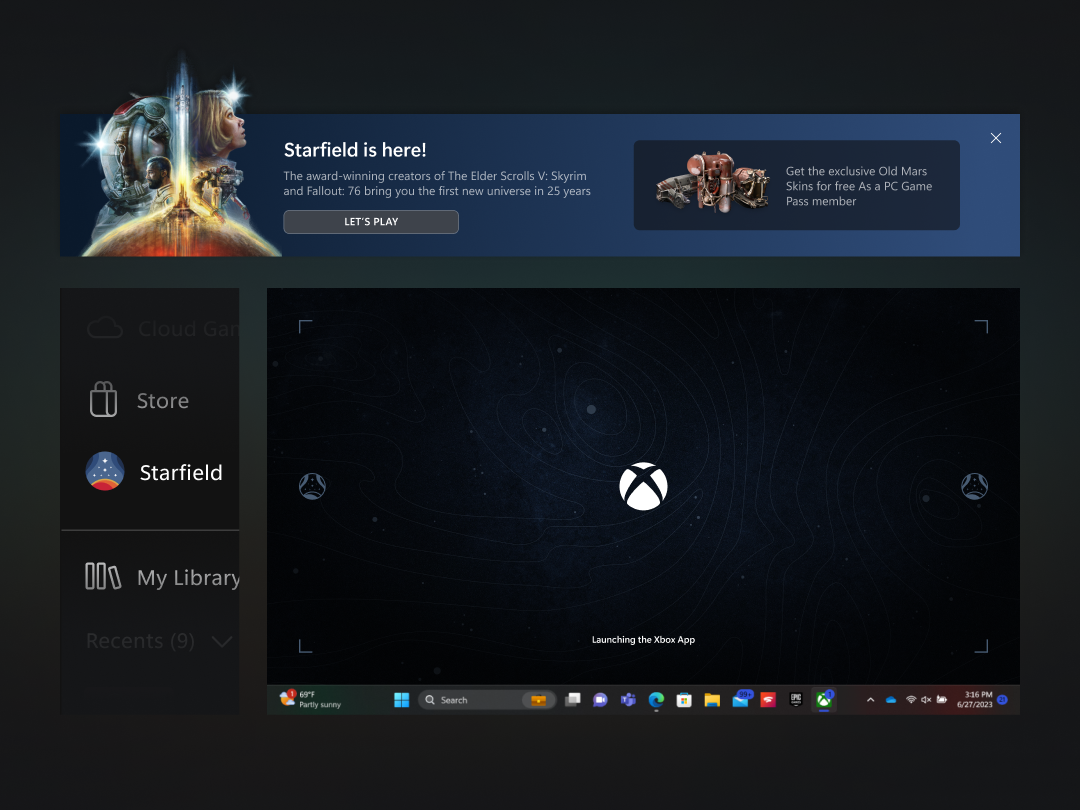Open Task View from the taskbar
Viewport: 1080px width, 810px height.
(x=572, y=700)
